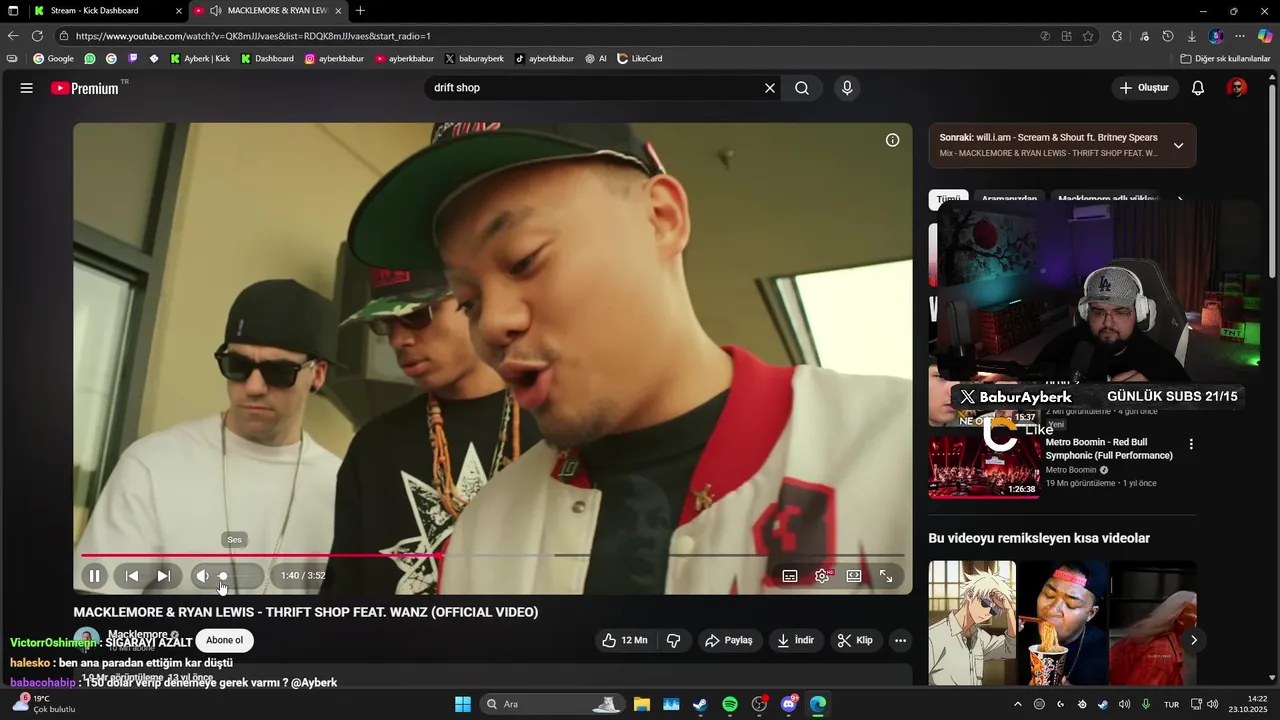Screen dimensions: 1280x720
Task: Open more actions menu under video
Action: tap(900, 640)
